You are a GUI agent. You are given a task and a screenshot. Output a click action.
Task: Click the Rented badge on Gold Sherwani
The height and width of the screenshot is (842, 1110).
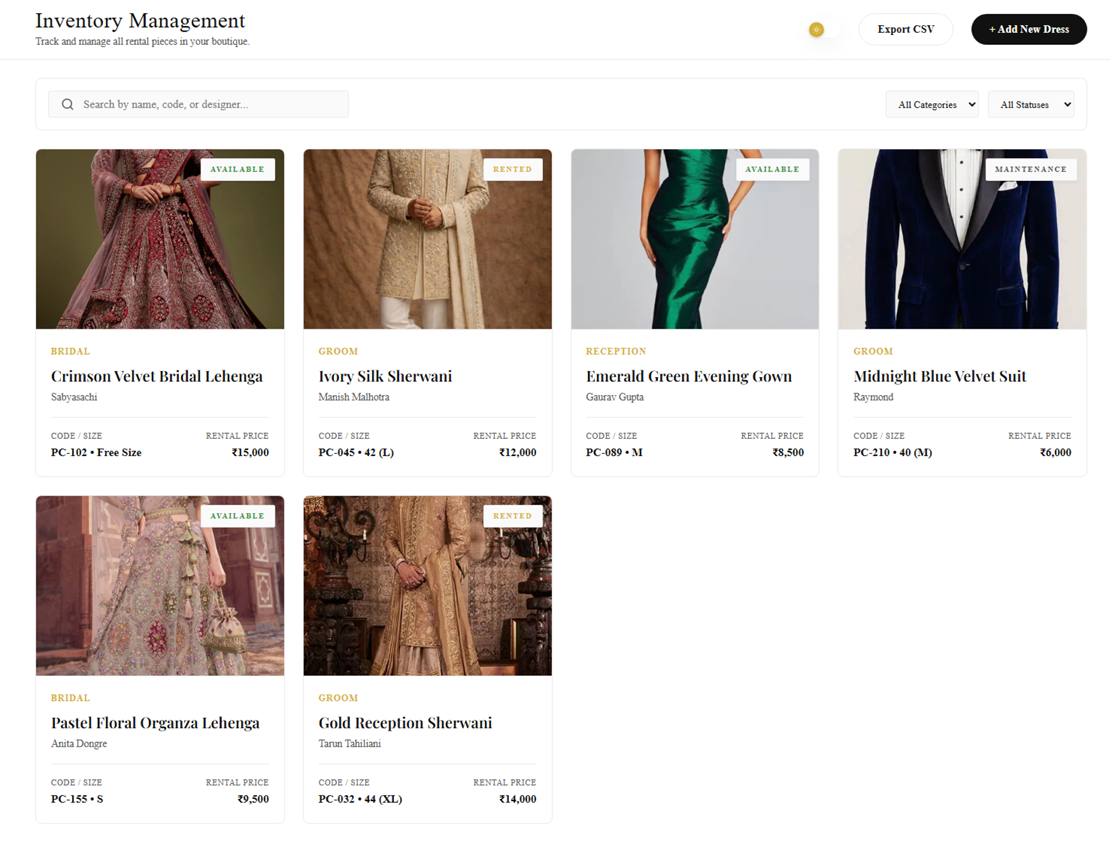513,516
